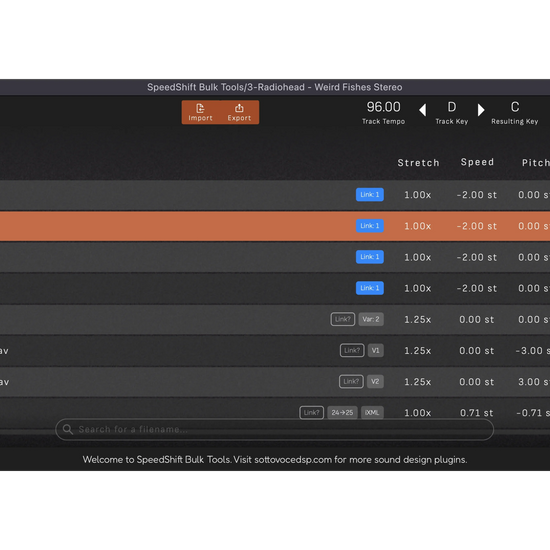Toggle Link: 1 badge in highlighted orange row
The image size is (550, 550).
click(x=370, y=226)
